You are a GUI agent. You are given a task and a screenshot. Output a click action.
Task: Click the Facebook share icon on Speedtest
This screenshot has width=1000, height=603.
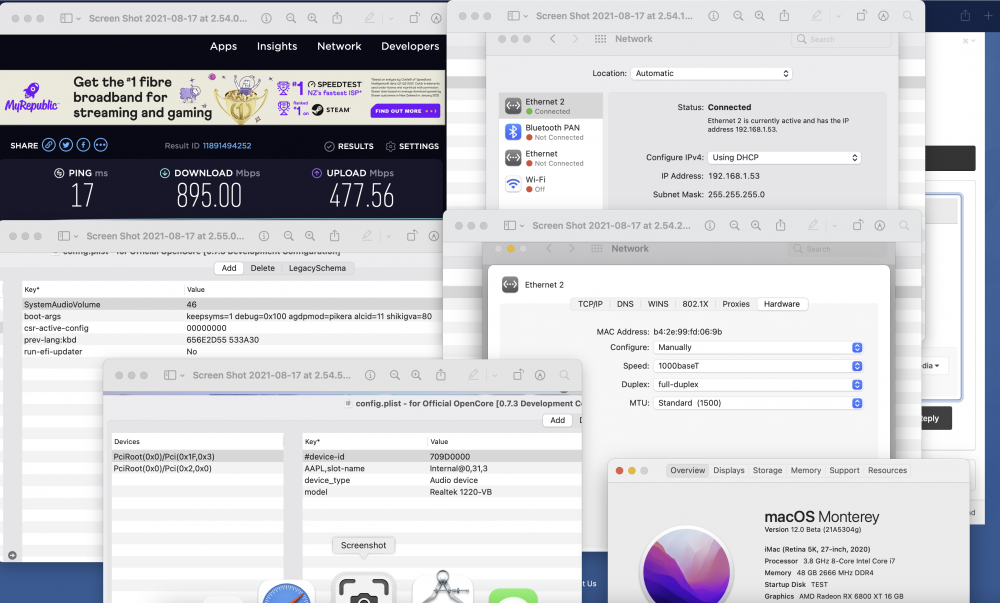click(83, 145)
